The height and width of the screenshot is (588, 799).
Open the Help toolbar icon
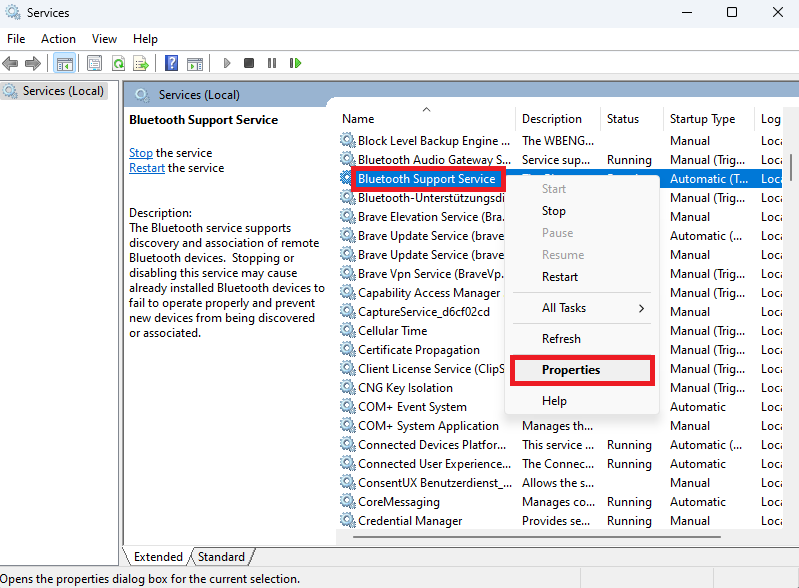172,63
